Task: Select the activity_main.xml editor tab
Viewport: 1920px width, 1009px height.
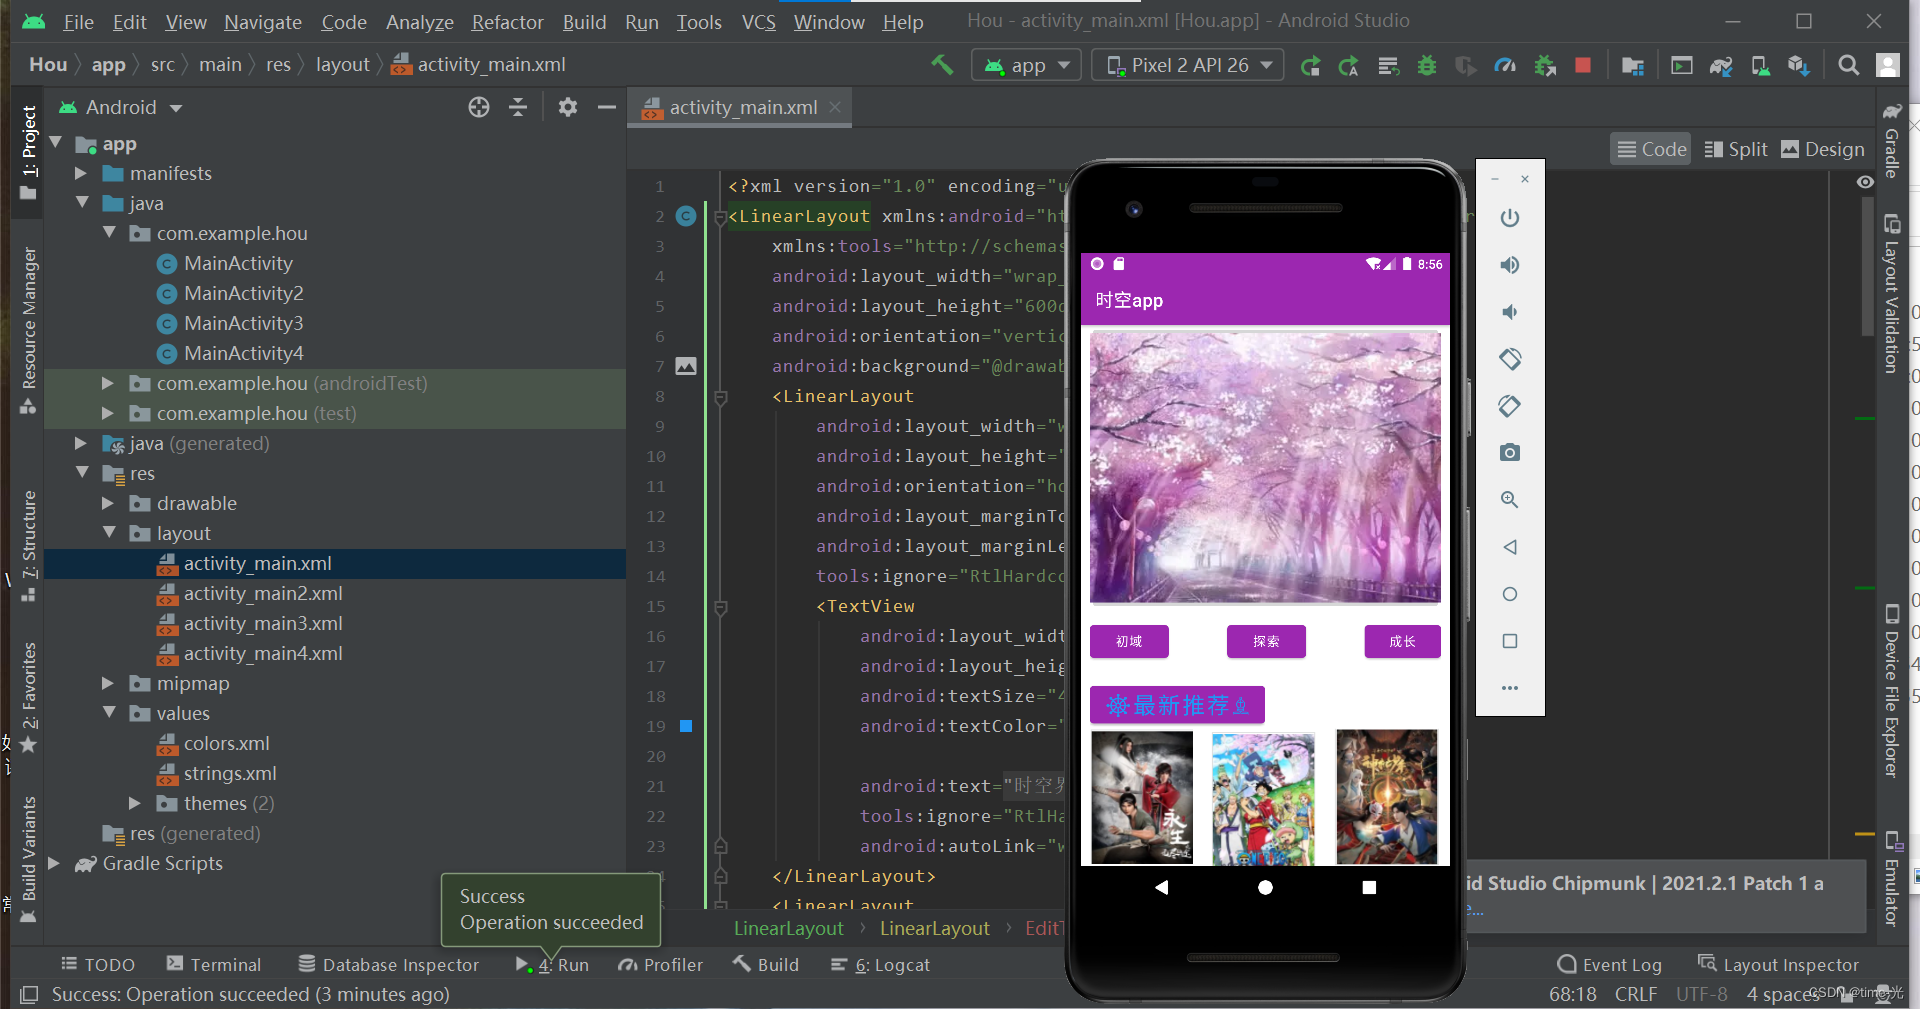Action: click(742, 107)
